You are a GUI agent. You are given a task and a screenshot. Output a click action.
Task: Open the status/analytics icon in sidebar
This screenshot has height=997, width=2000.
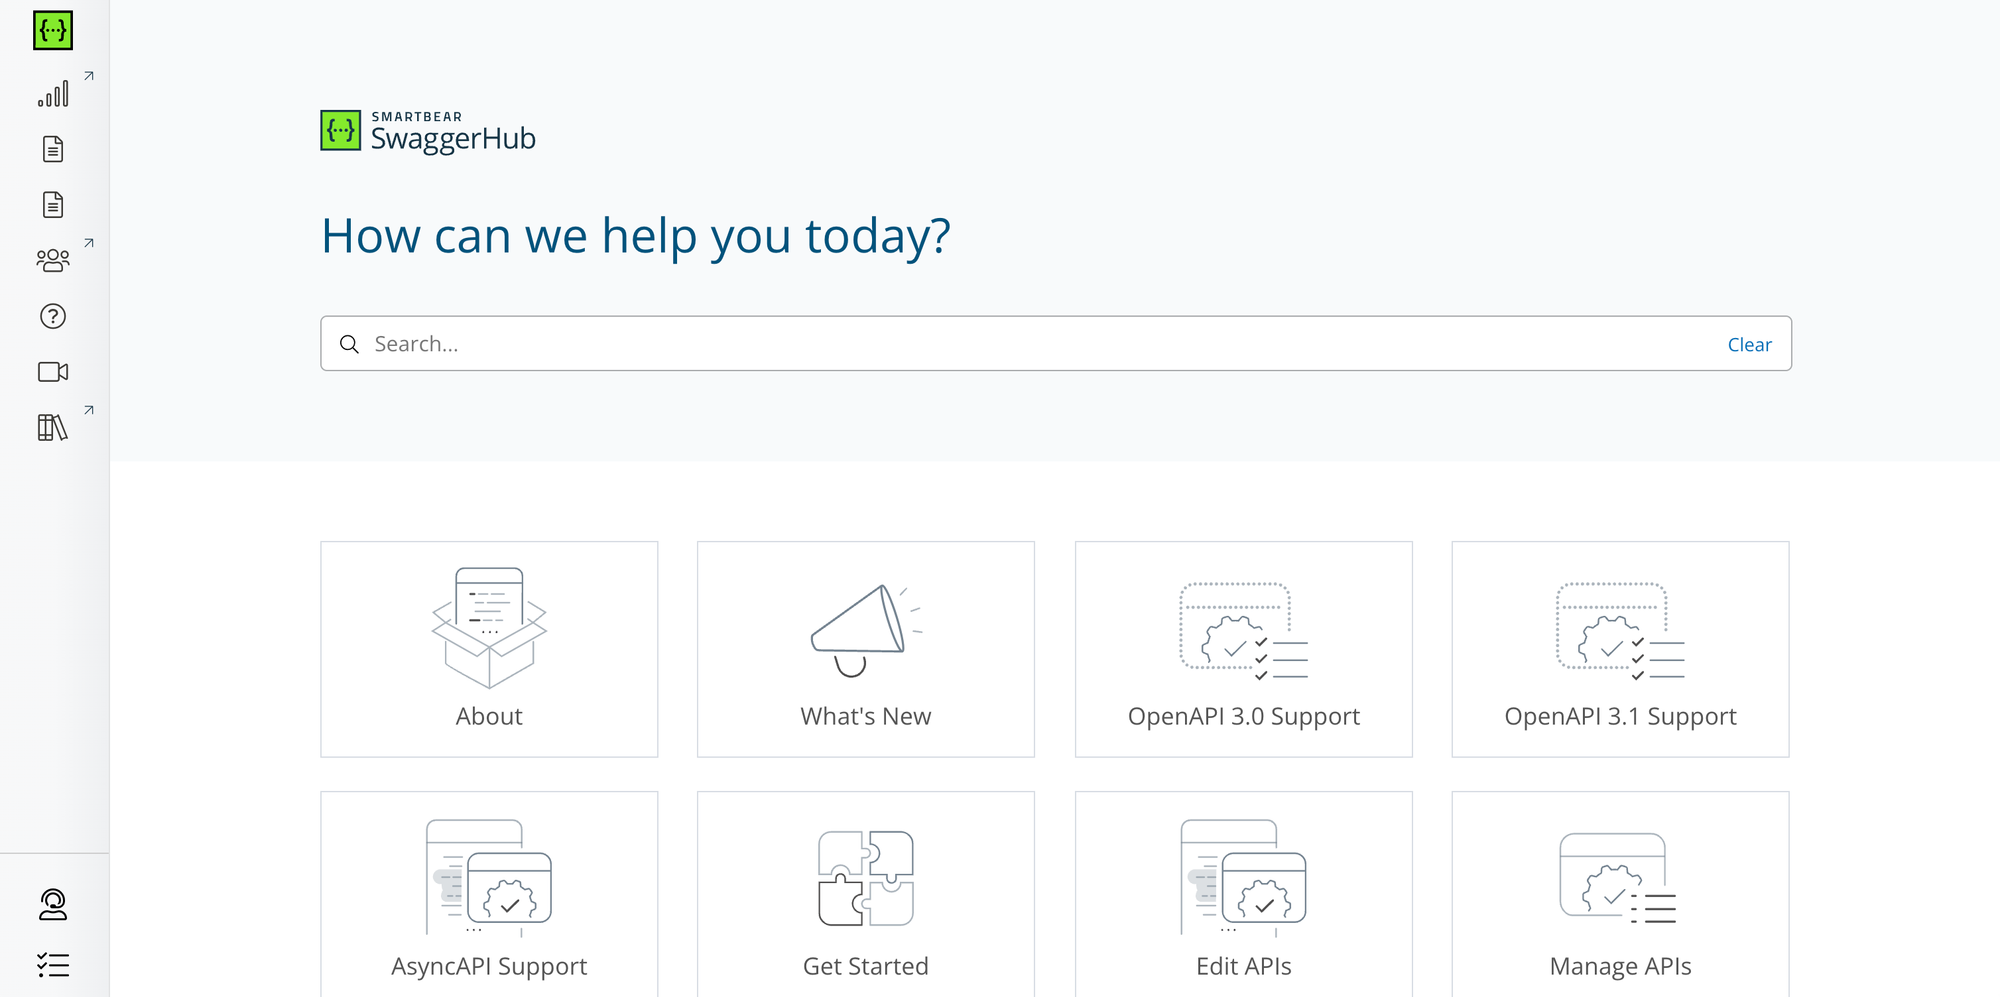click(55, 92)
